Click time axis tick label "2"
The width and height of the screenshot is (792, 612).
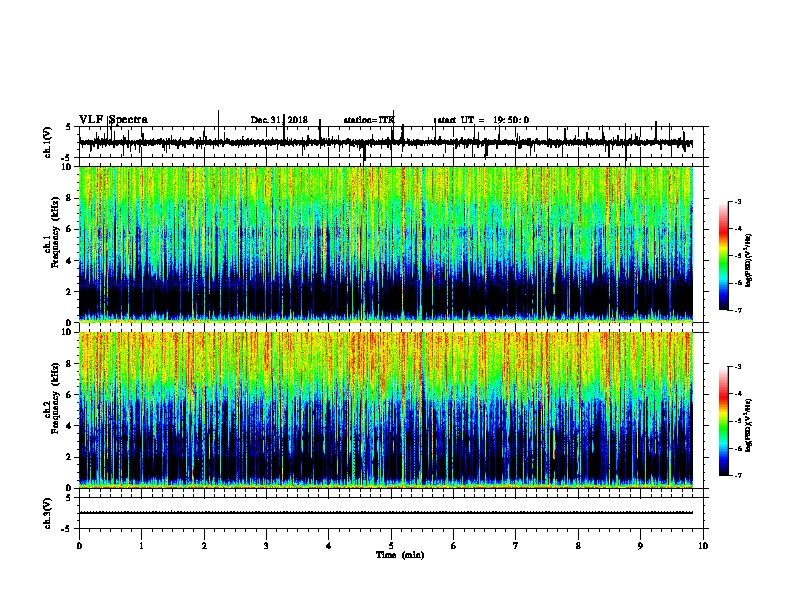(x=204, y=546)
